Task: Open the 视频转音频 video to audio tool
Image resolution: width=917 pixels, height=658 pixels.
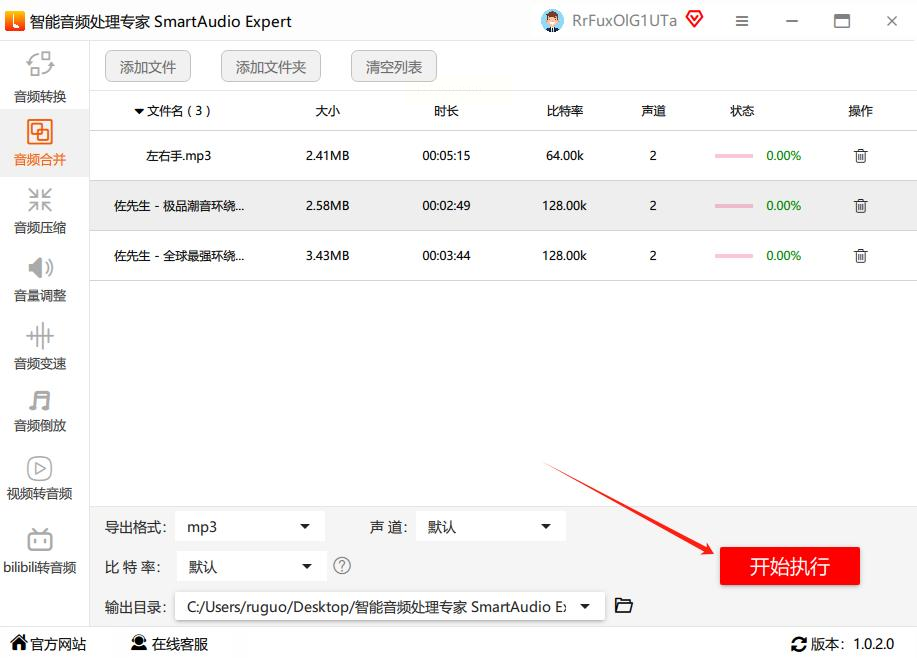Action: point(40,478)
